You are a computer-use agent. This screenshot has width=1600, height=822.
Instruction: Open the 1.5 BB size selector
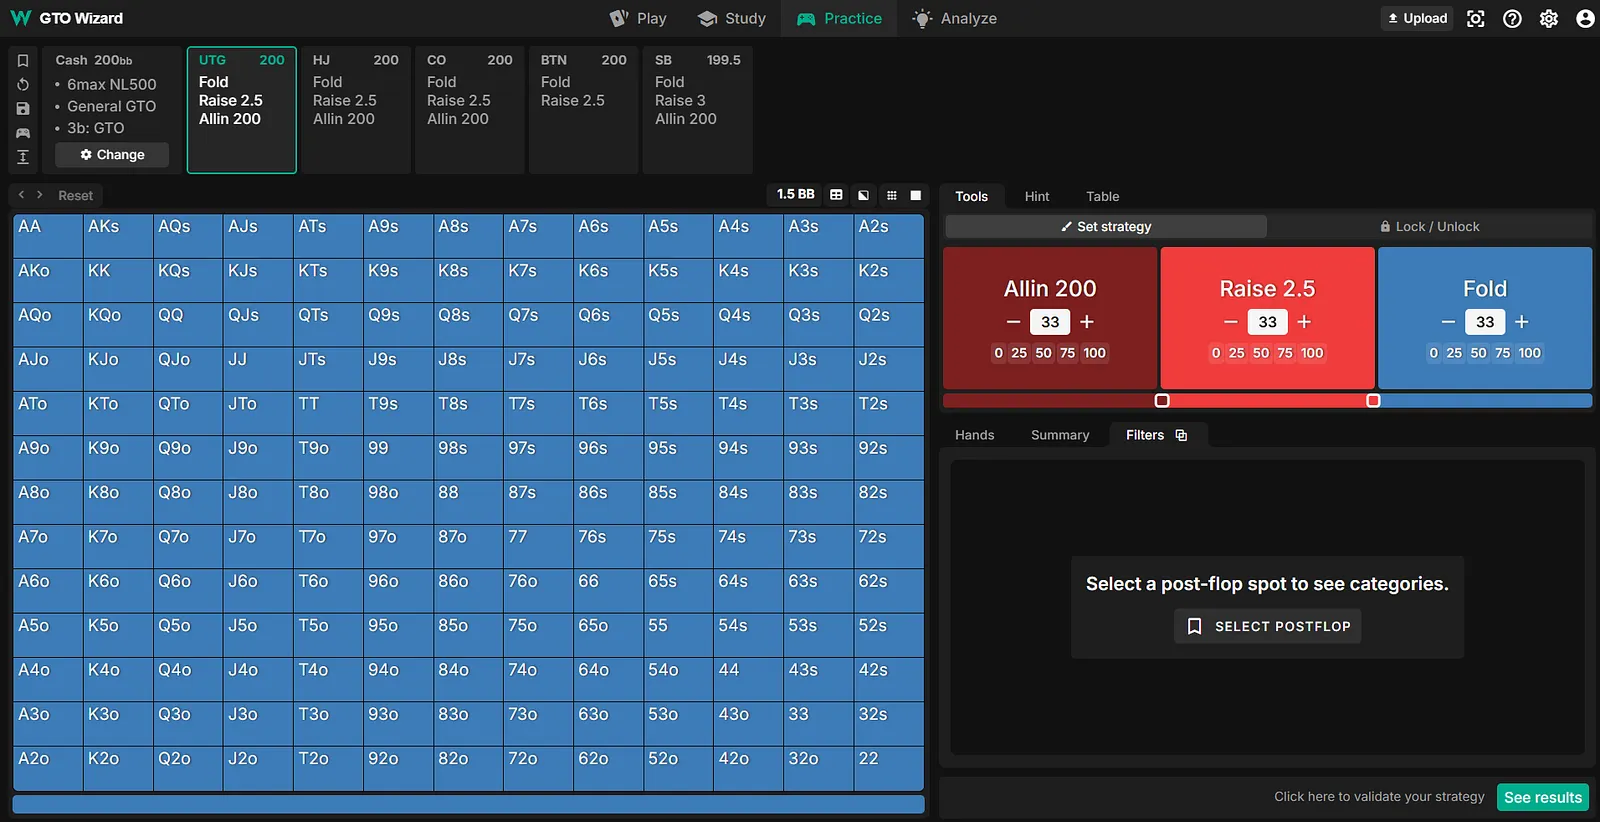[x=795, y=195]
